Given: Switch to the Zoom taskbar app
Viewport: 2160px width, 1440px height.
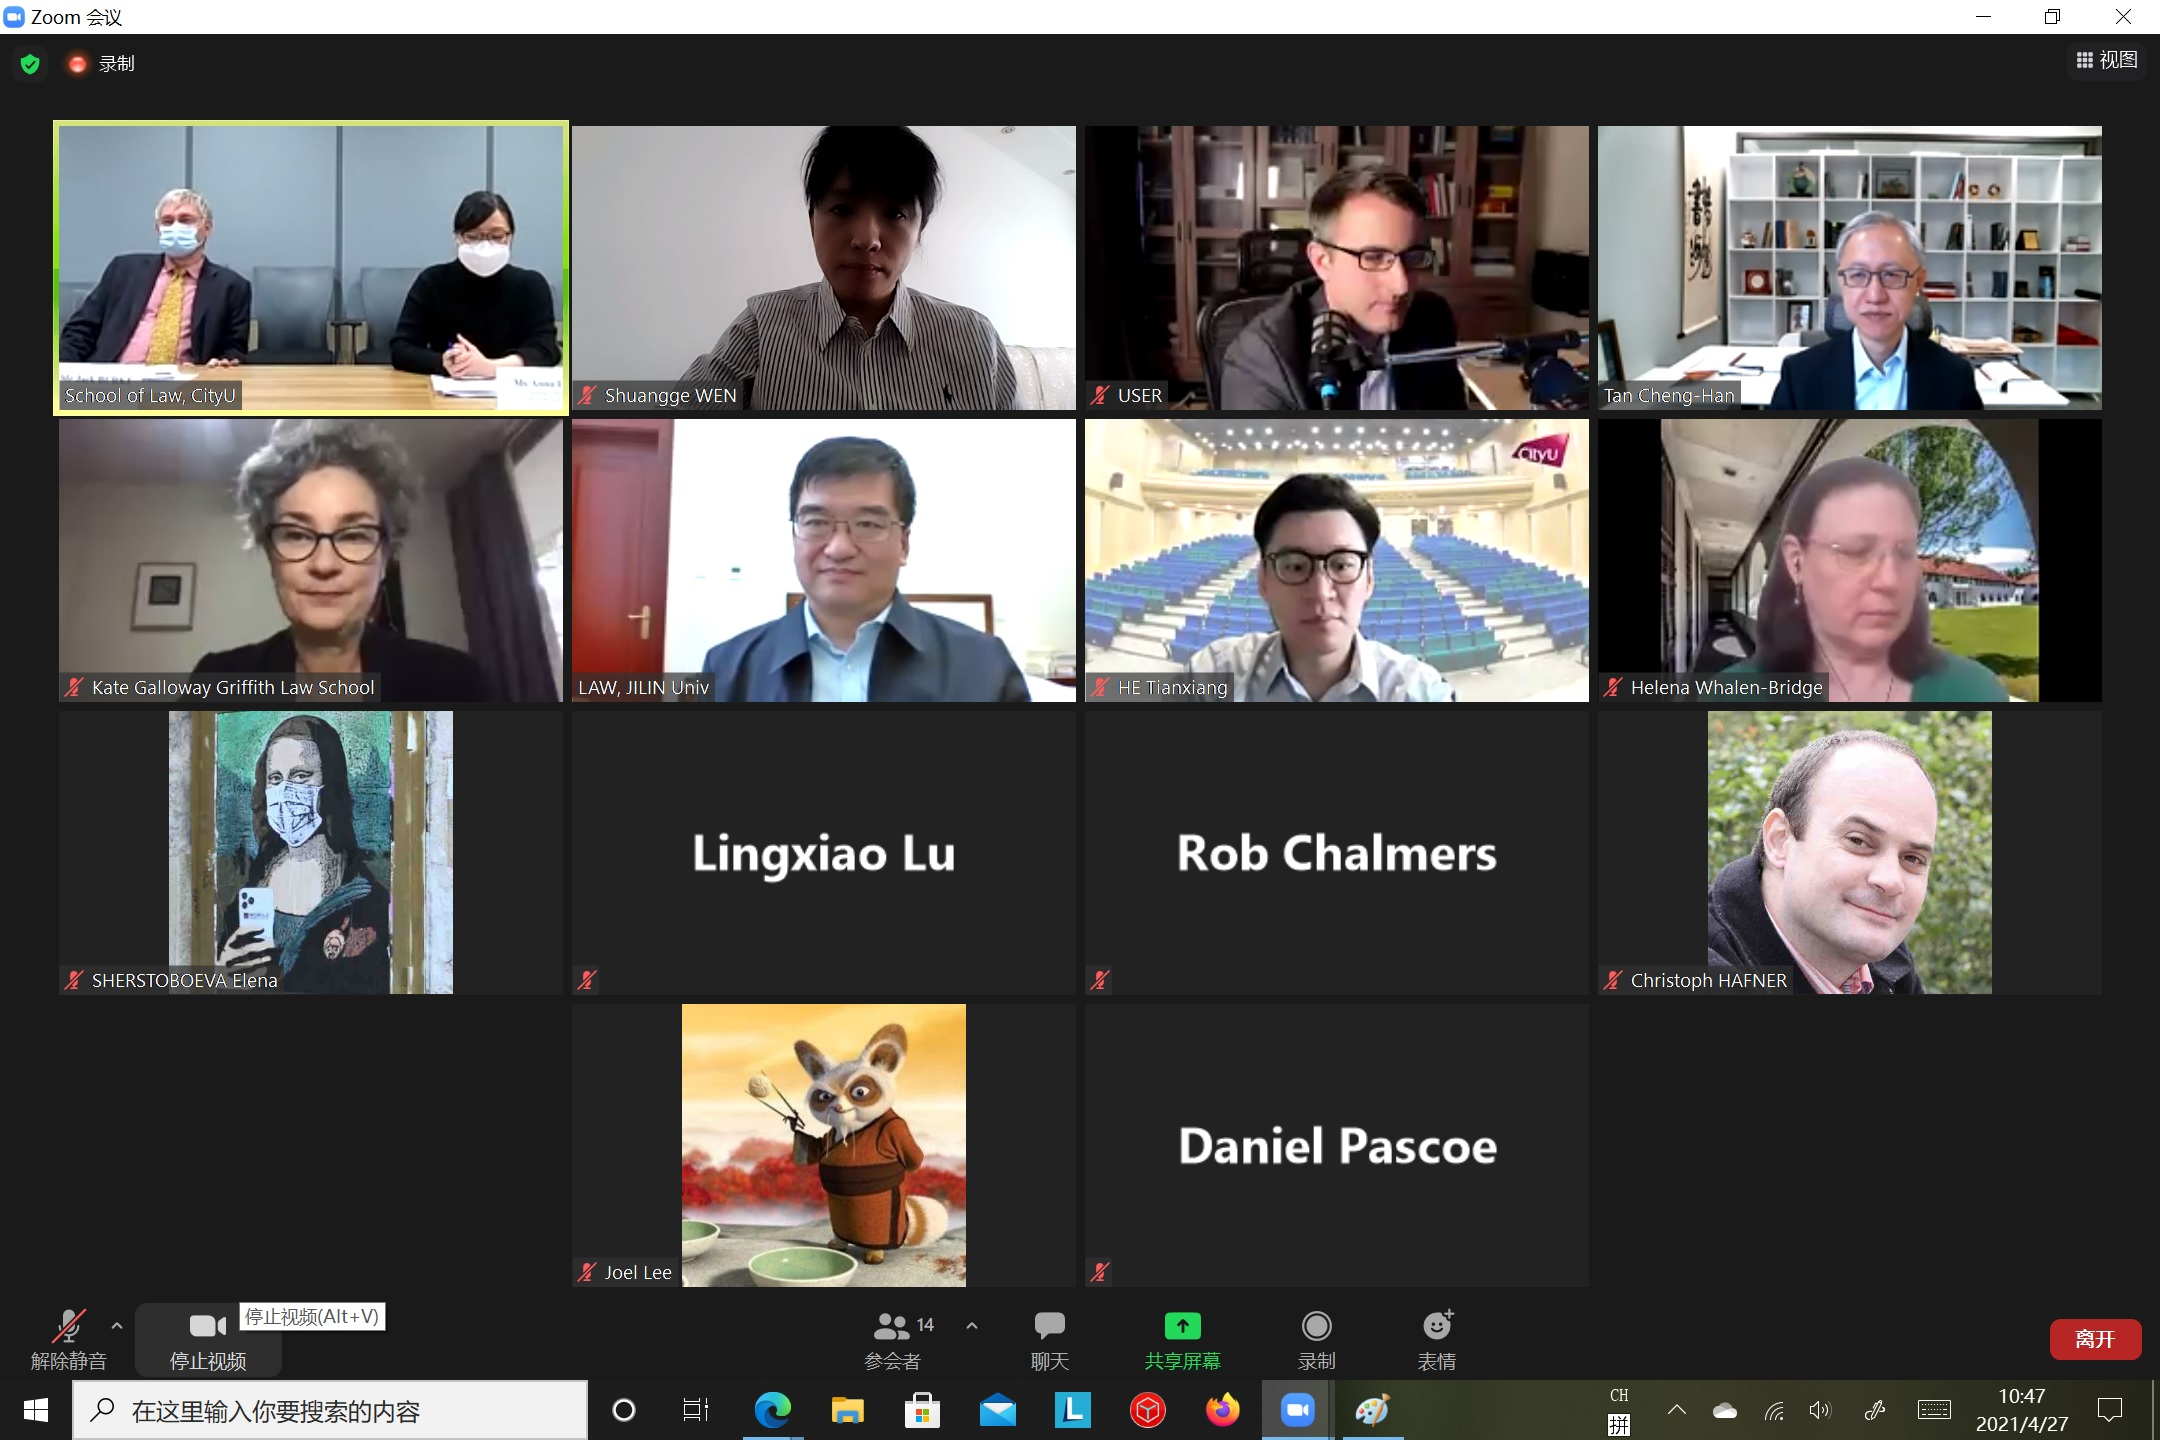Looking at the screenshot, I should (1297, 1410).
